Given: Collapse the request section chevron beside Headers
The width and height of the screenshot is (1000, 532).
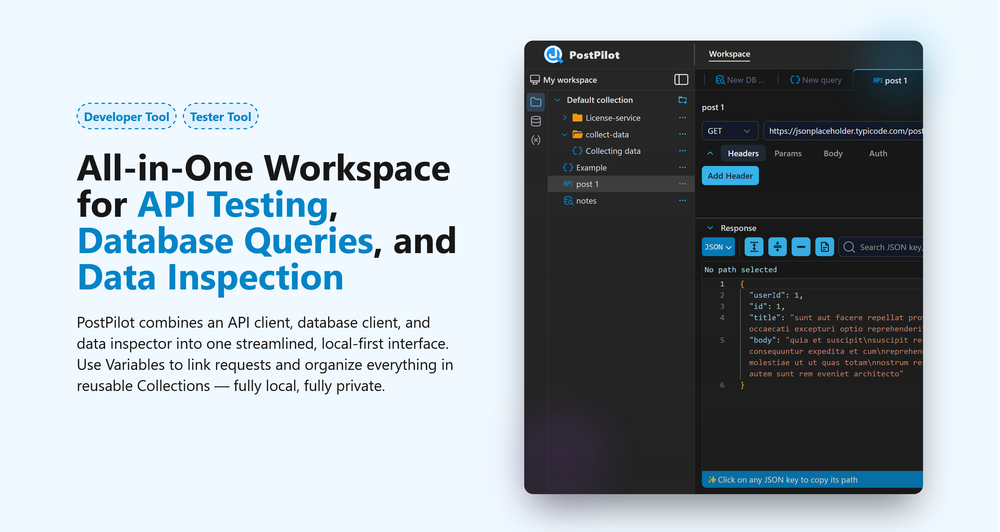Looking at the screenshot, I should pyautogui.click(x=710, y=154).
